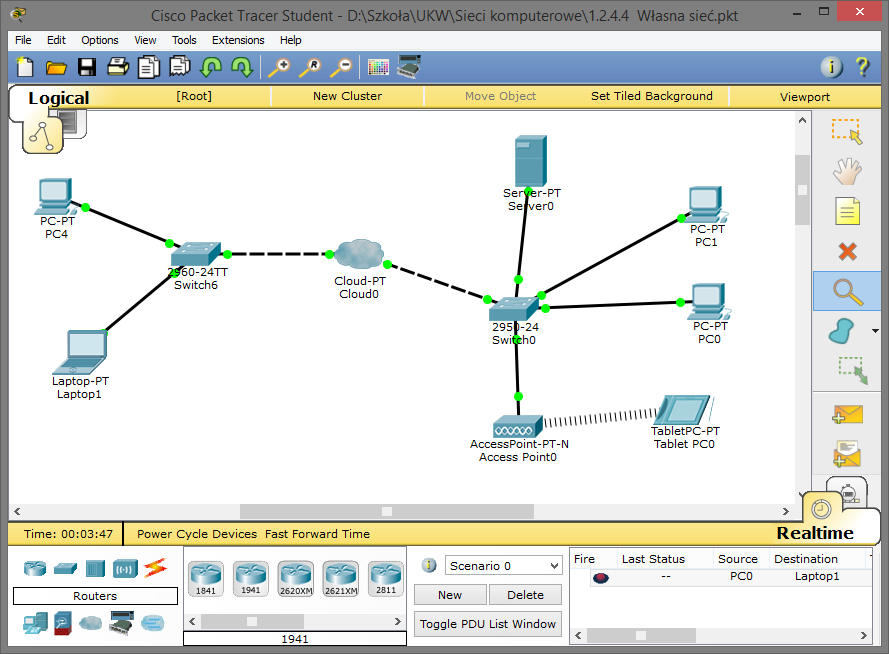Click the Add Complex PDU envelope
The height and width of the screenshot is (654, 889).
tap(847, 454)
